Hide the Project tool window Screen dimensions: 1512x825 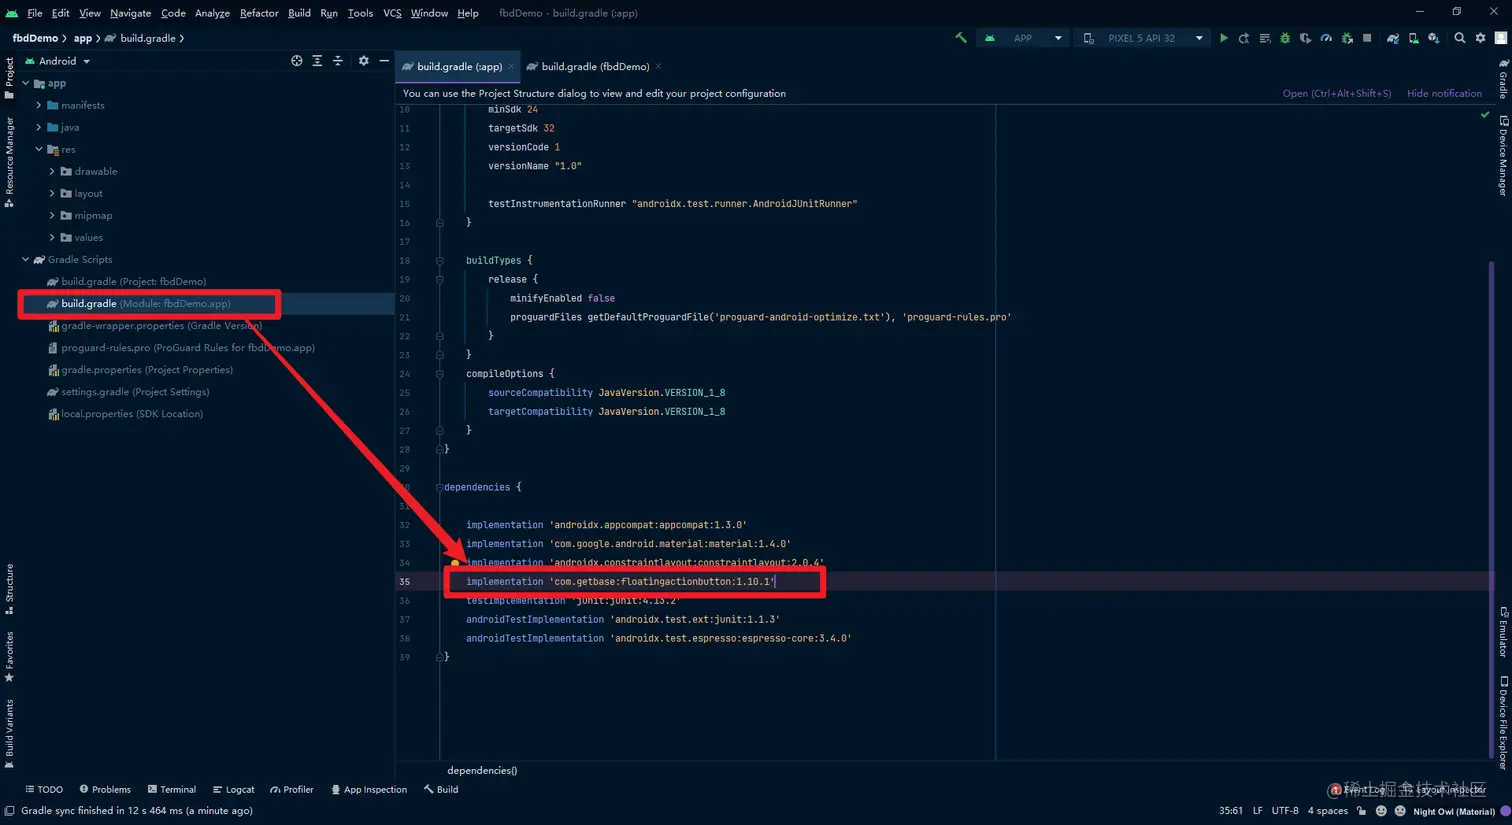pos(384,61)
